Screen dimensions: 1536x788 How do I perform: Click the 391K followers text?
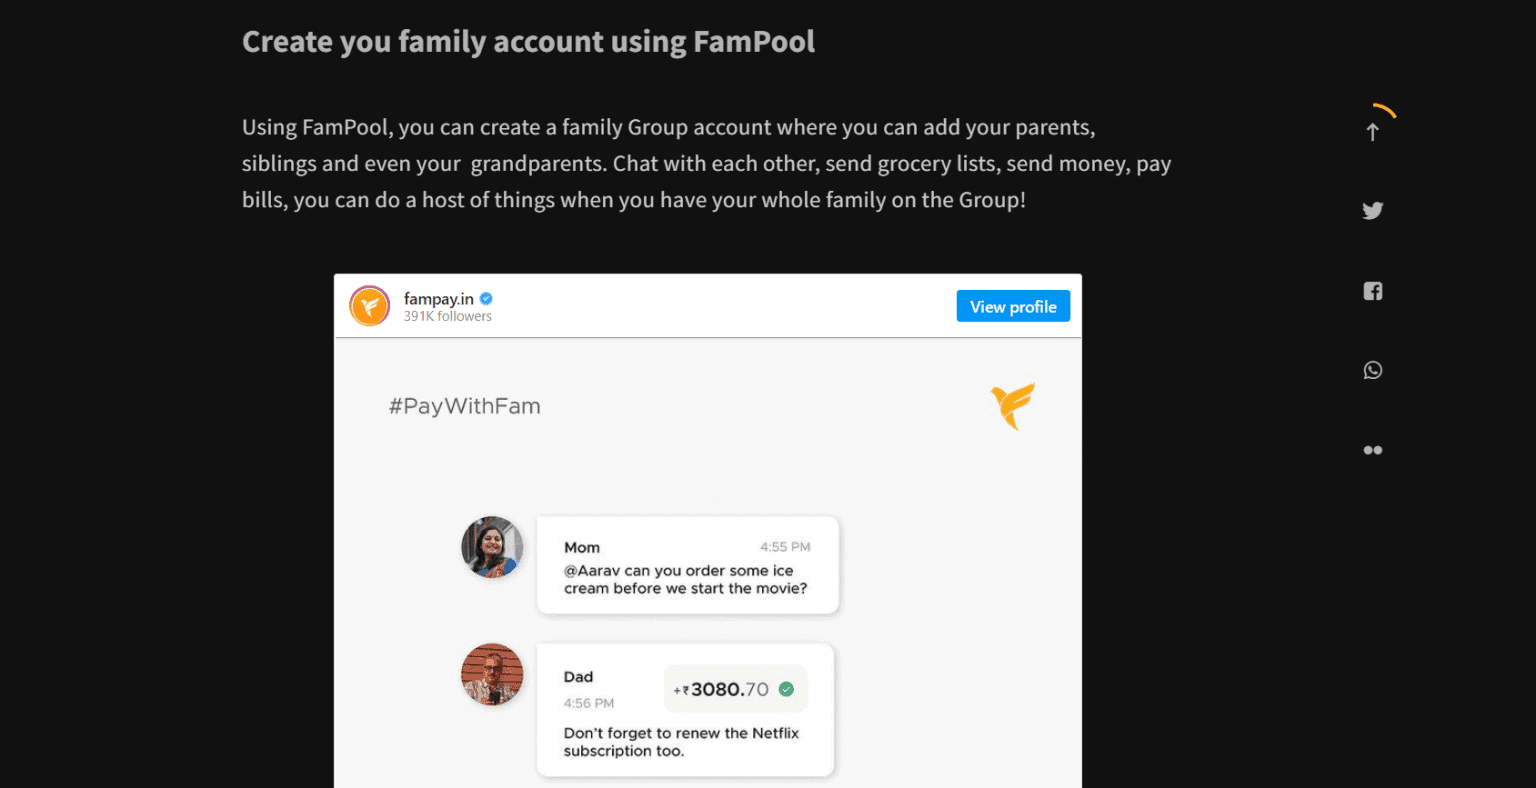pos(448,315)
